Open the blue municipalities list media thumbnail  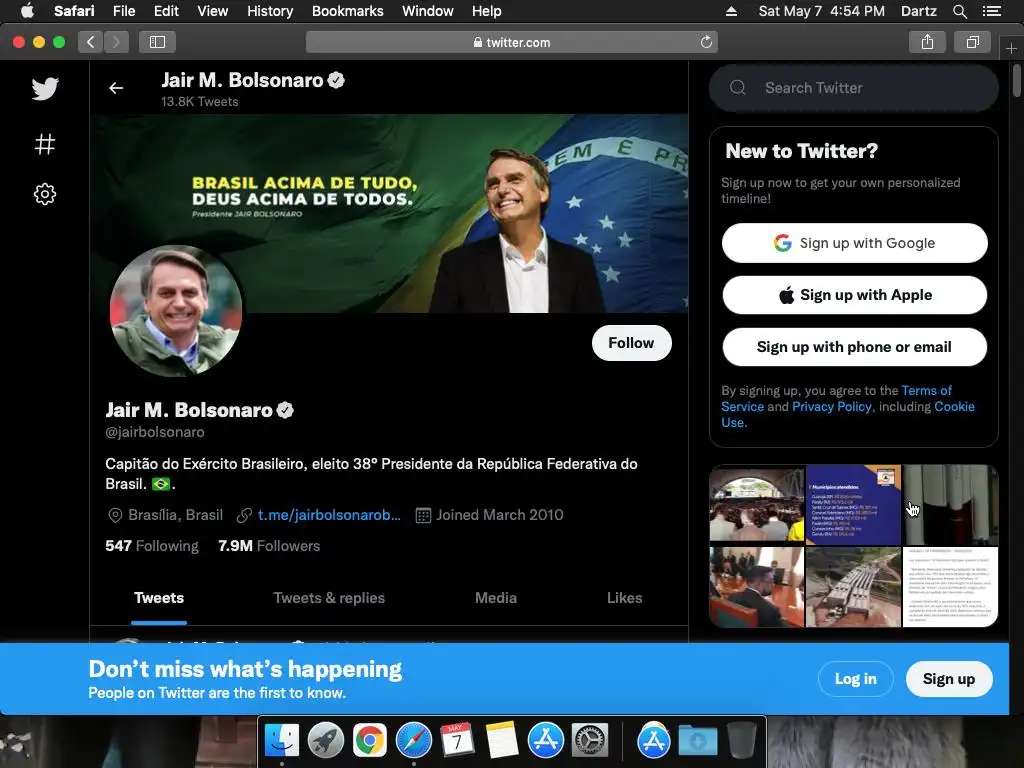[x=853, y=504]
